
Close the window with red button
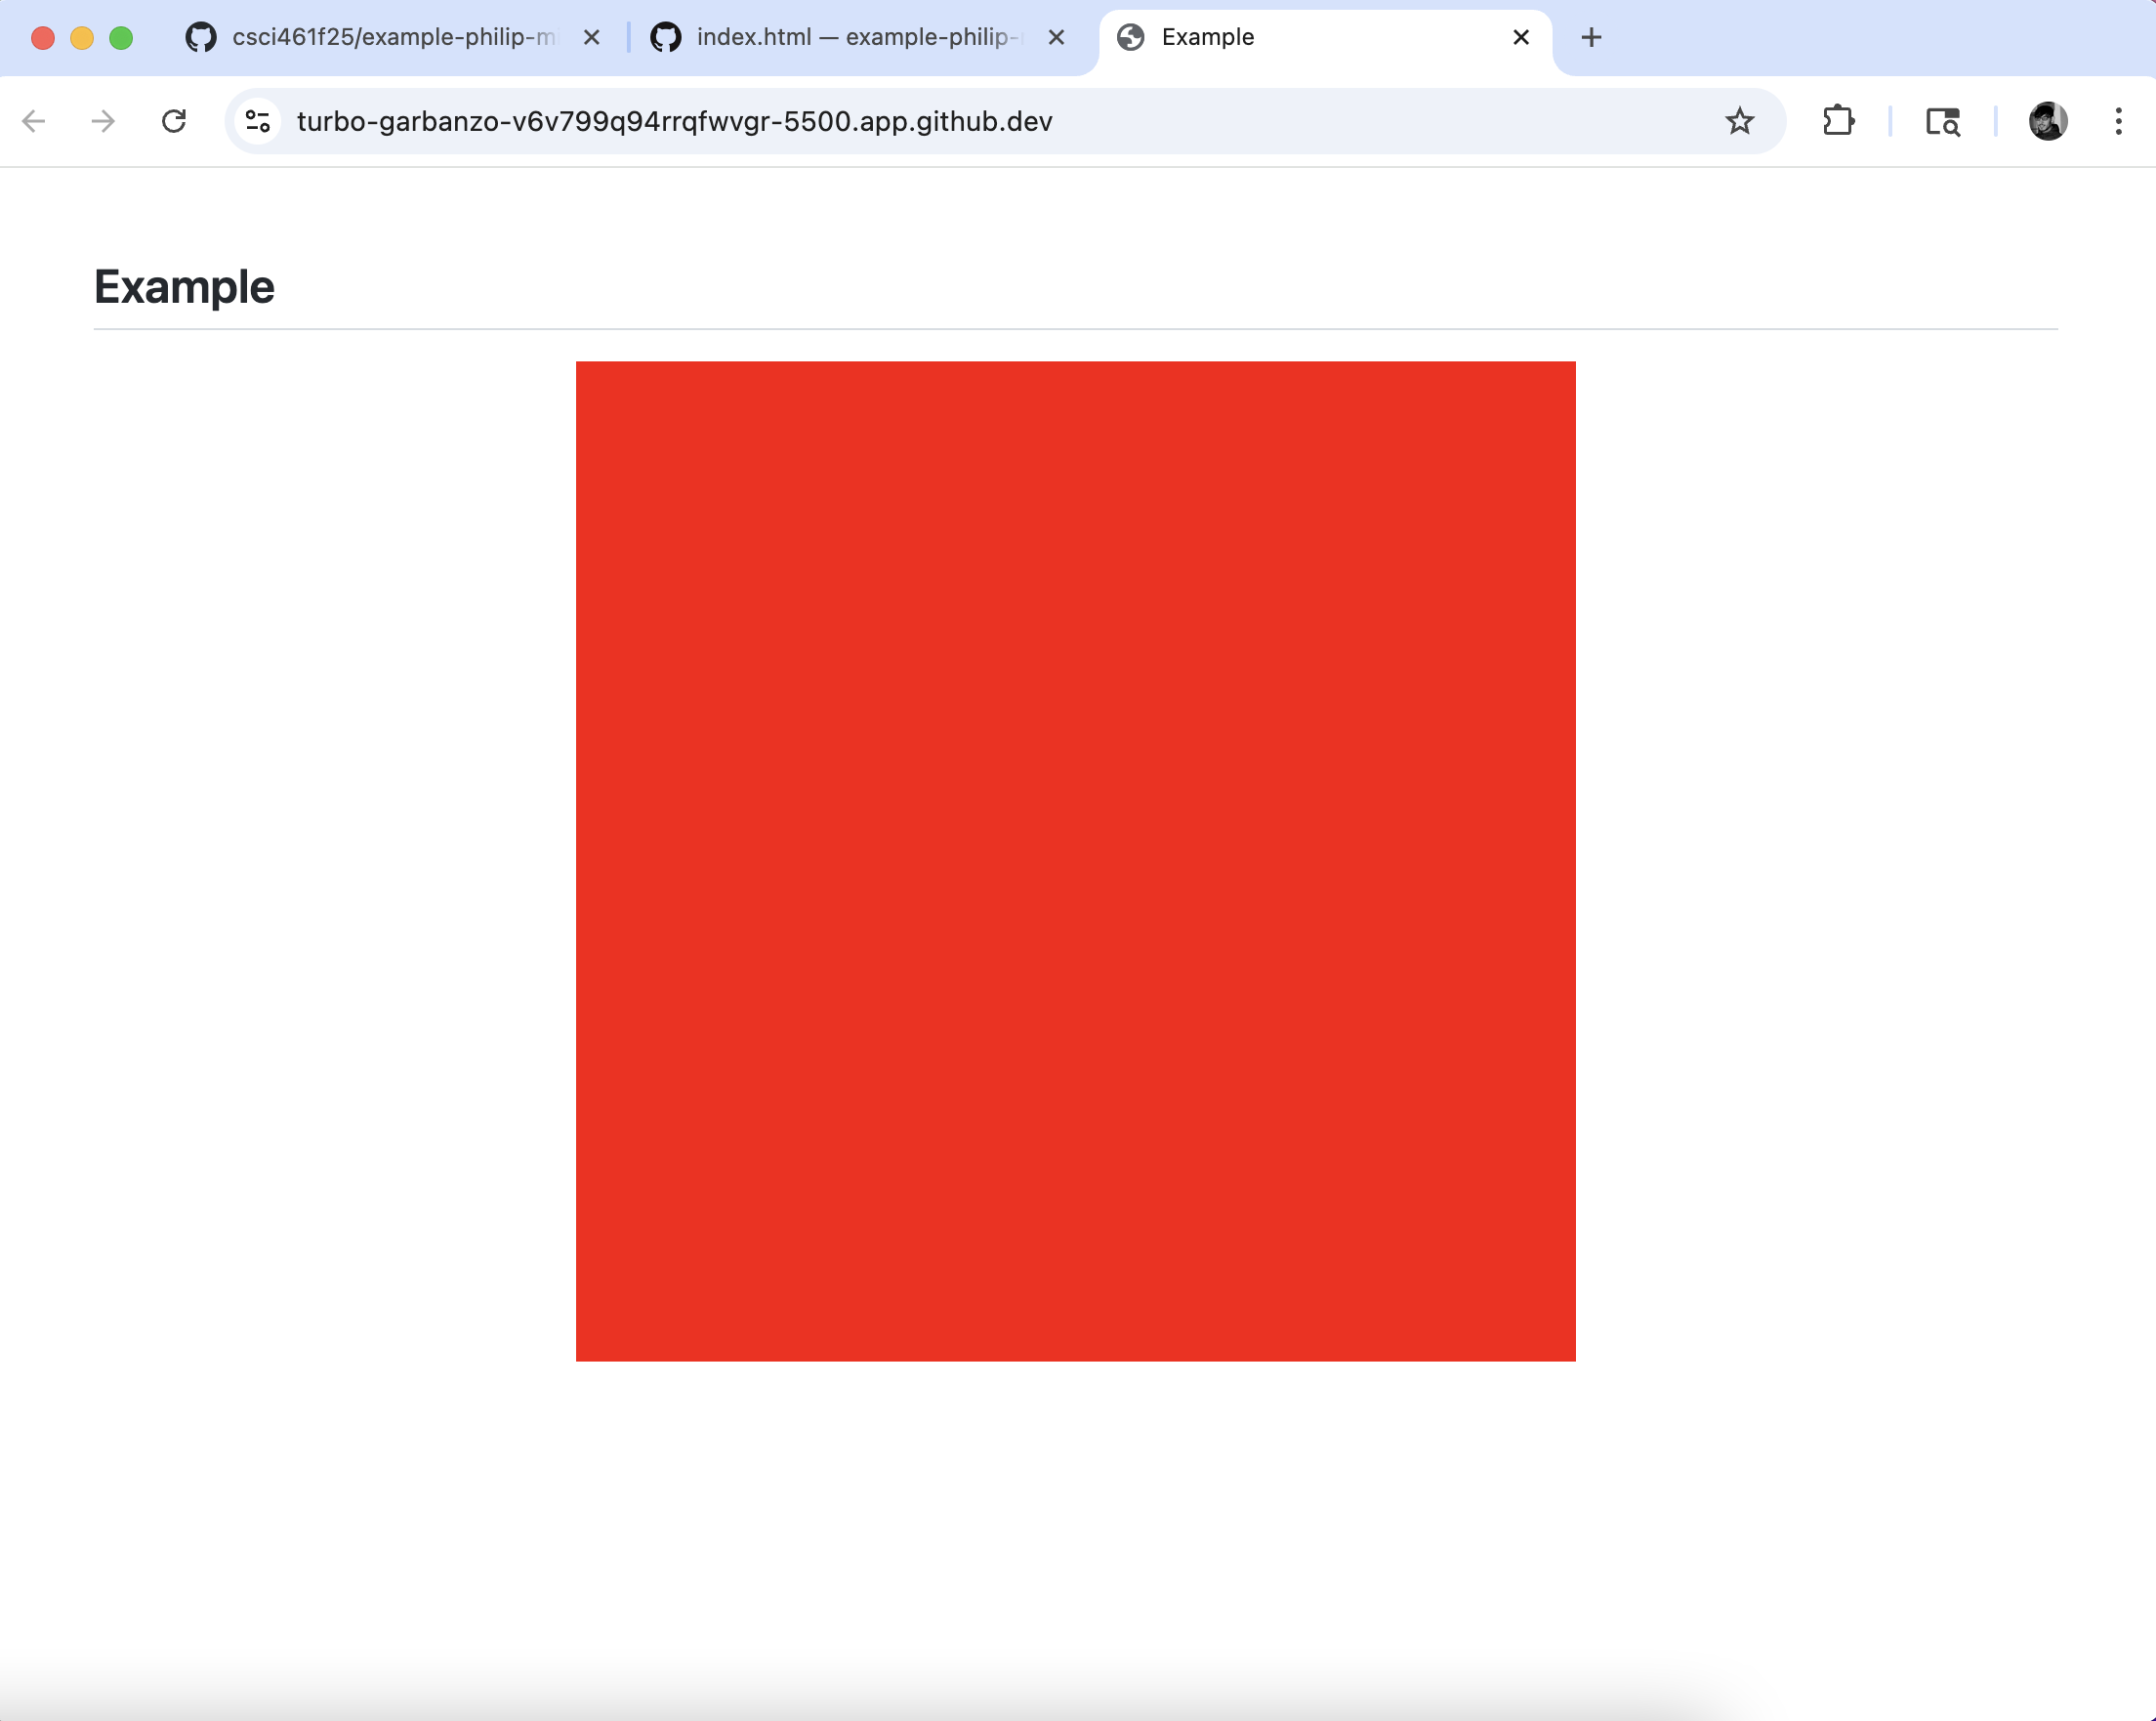43,38
